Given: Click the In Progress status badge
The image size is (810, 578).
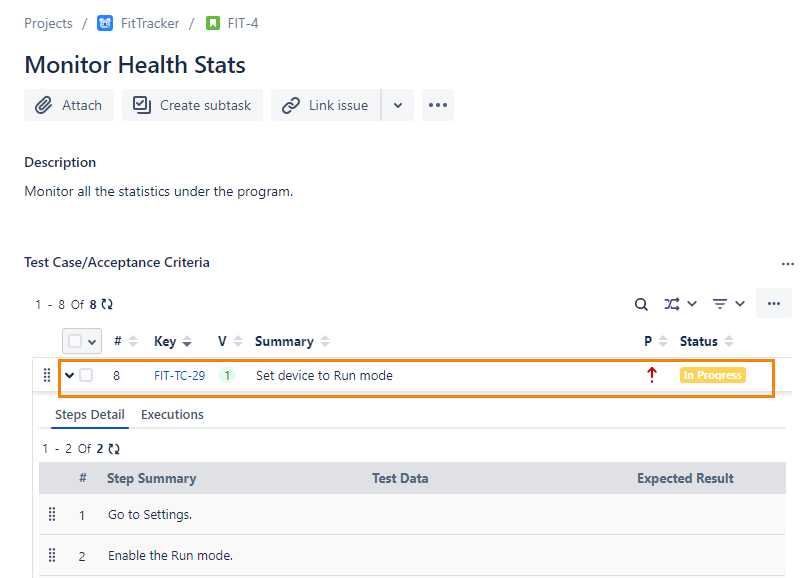Looking at the screenshot, I should (x=712, y=374).
